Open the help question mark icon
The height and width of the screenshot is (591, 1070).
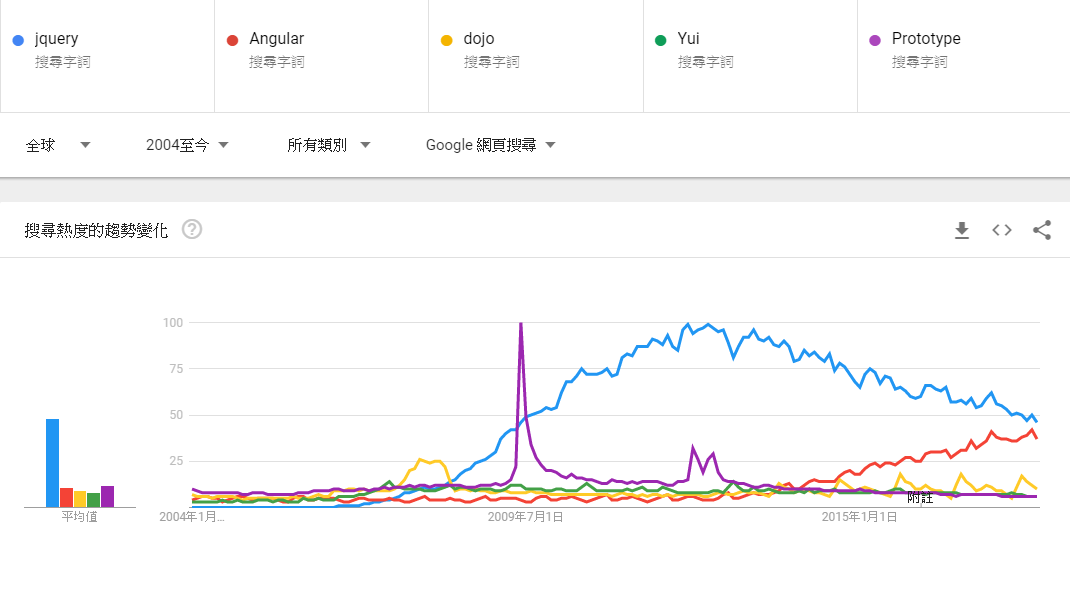[192, 229]
